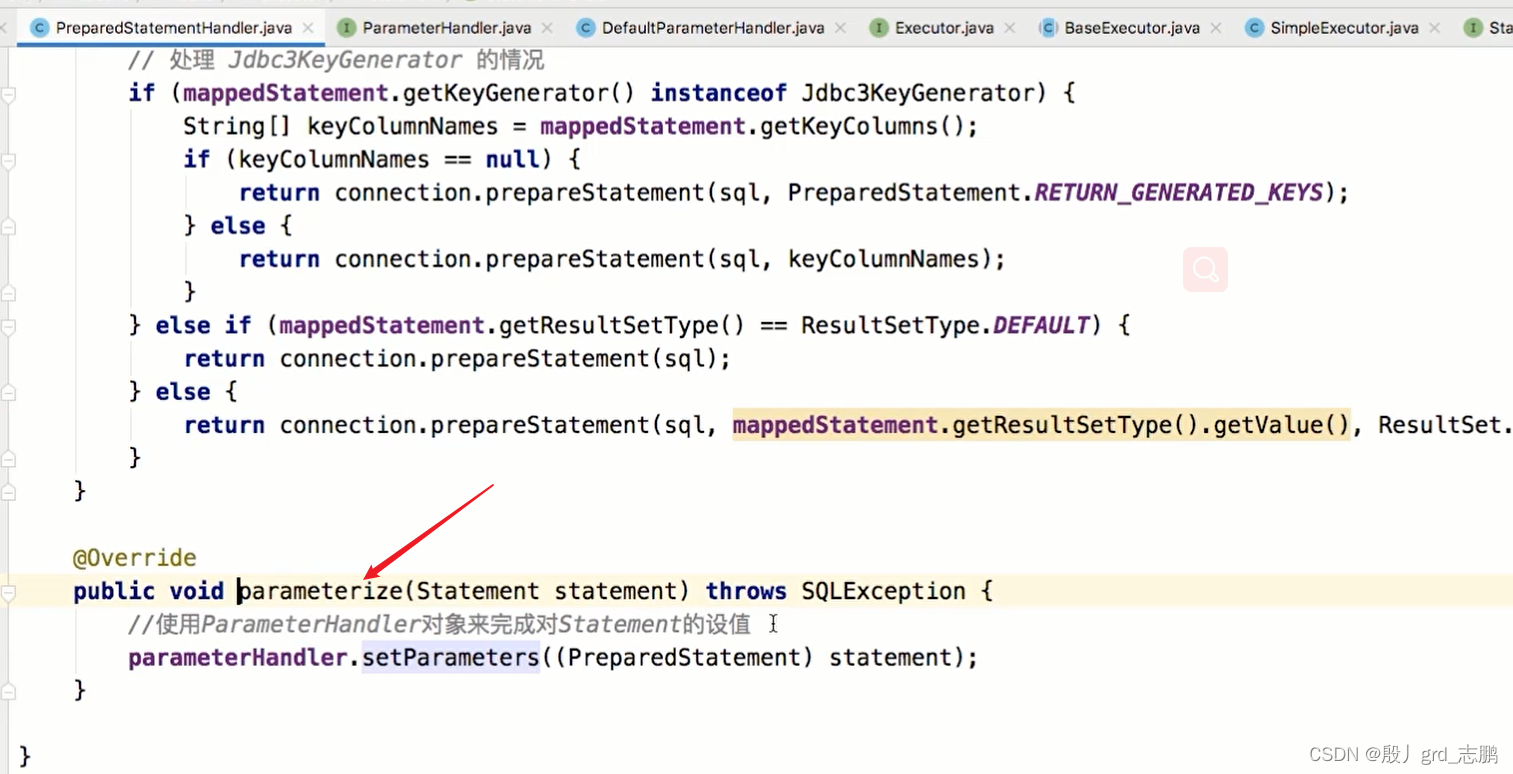Click the Jdbc3KeyGenerator class after instanceof
The width and height of the screenshot is (1513, 774).
tap(918, 94)
